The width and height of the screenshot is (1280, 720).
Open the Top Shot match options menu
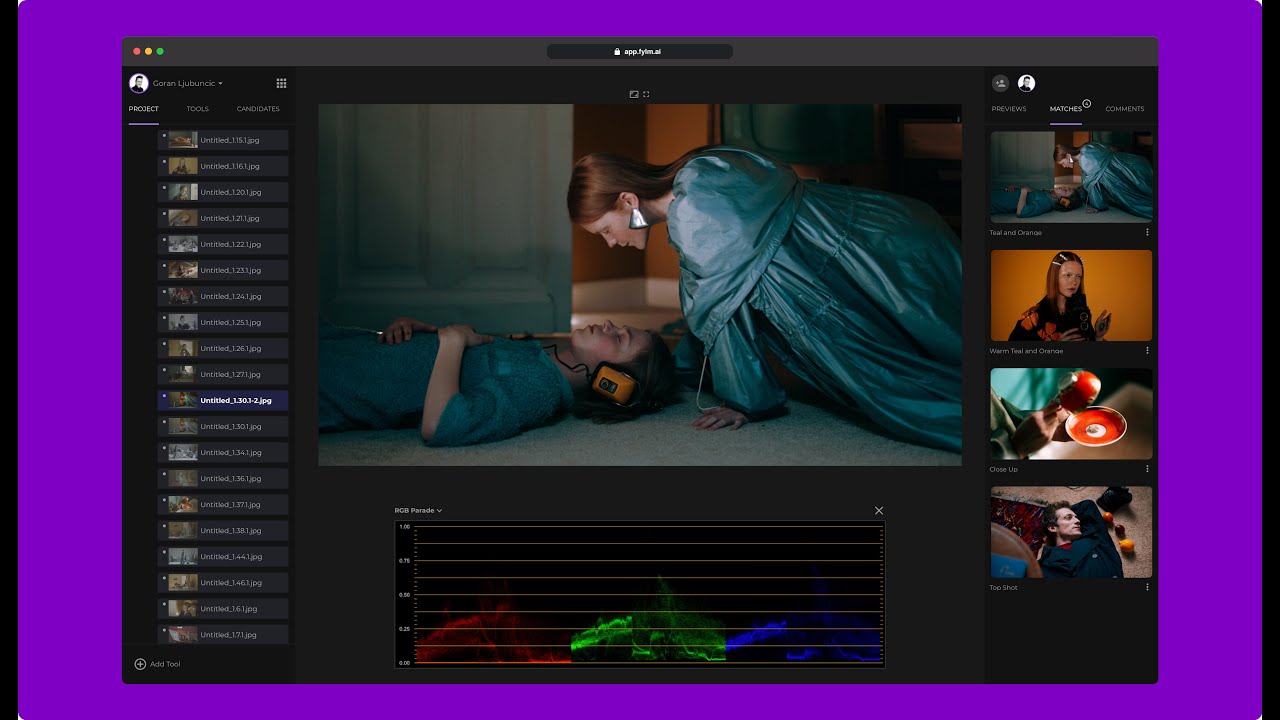[1147, 588]
